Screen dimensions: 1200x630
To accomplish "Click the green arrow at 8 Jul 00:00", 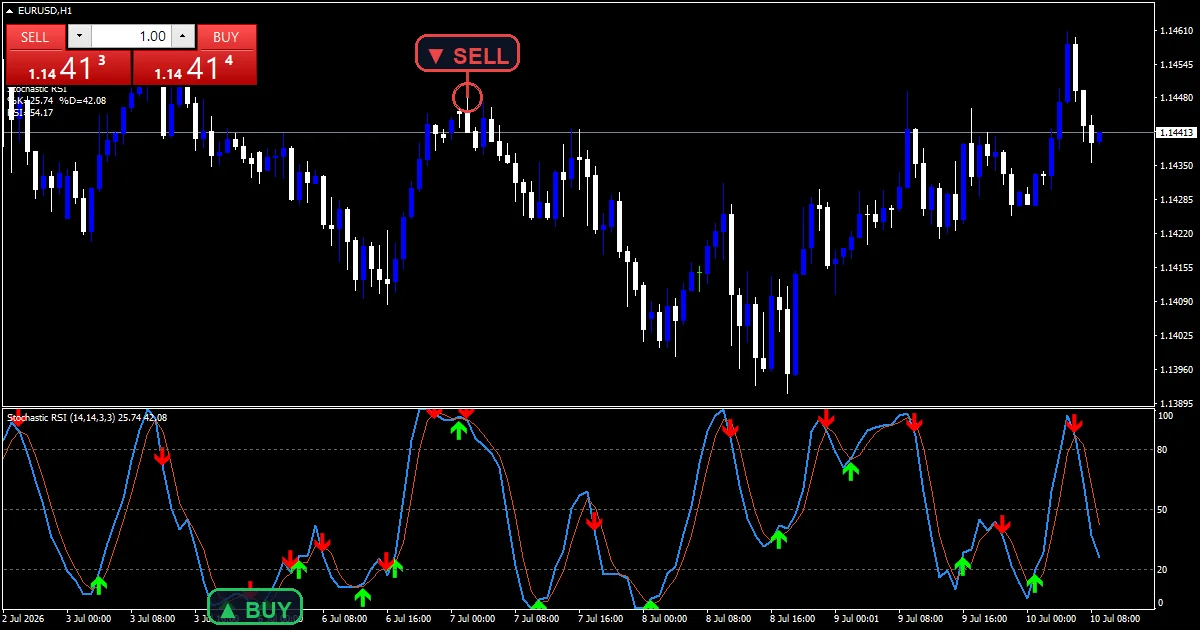I will tap(651, 605).
